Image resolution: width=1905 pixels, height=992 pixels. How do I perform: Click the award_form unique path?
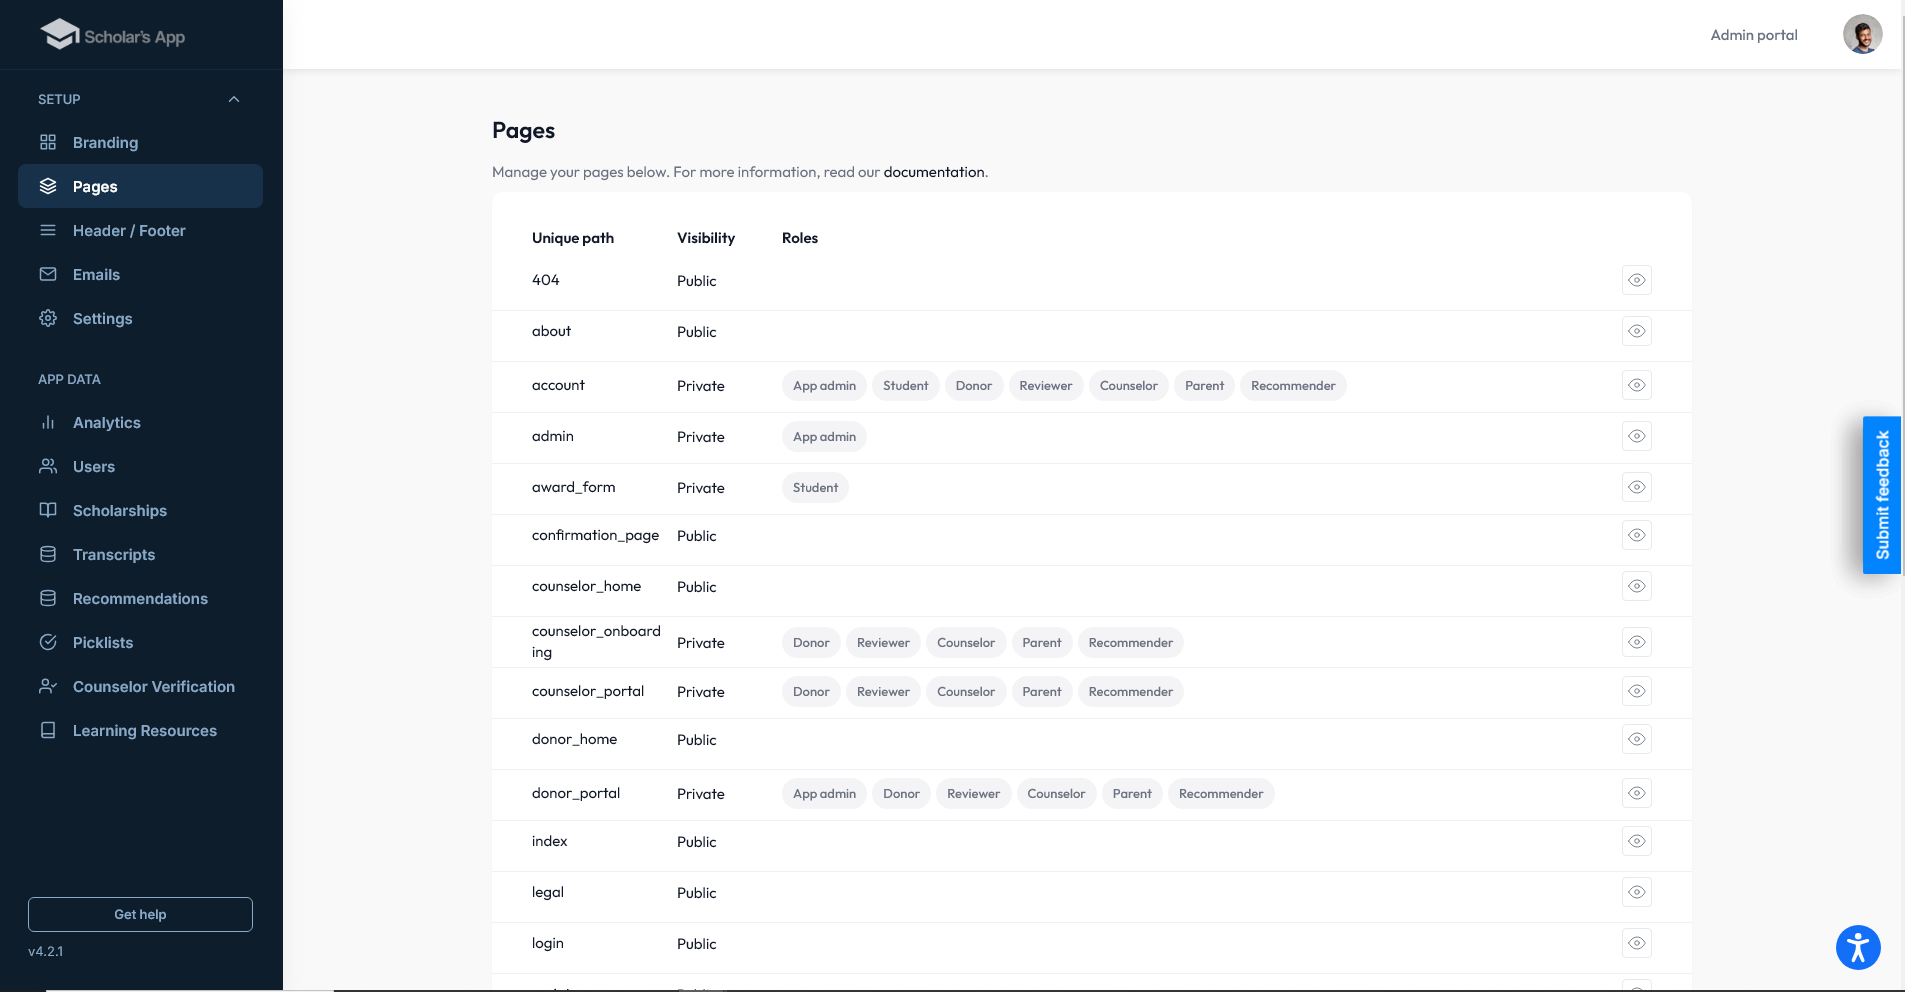pyautogui.click(x=573, y=487)
